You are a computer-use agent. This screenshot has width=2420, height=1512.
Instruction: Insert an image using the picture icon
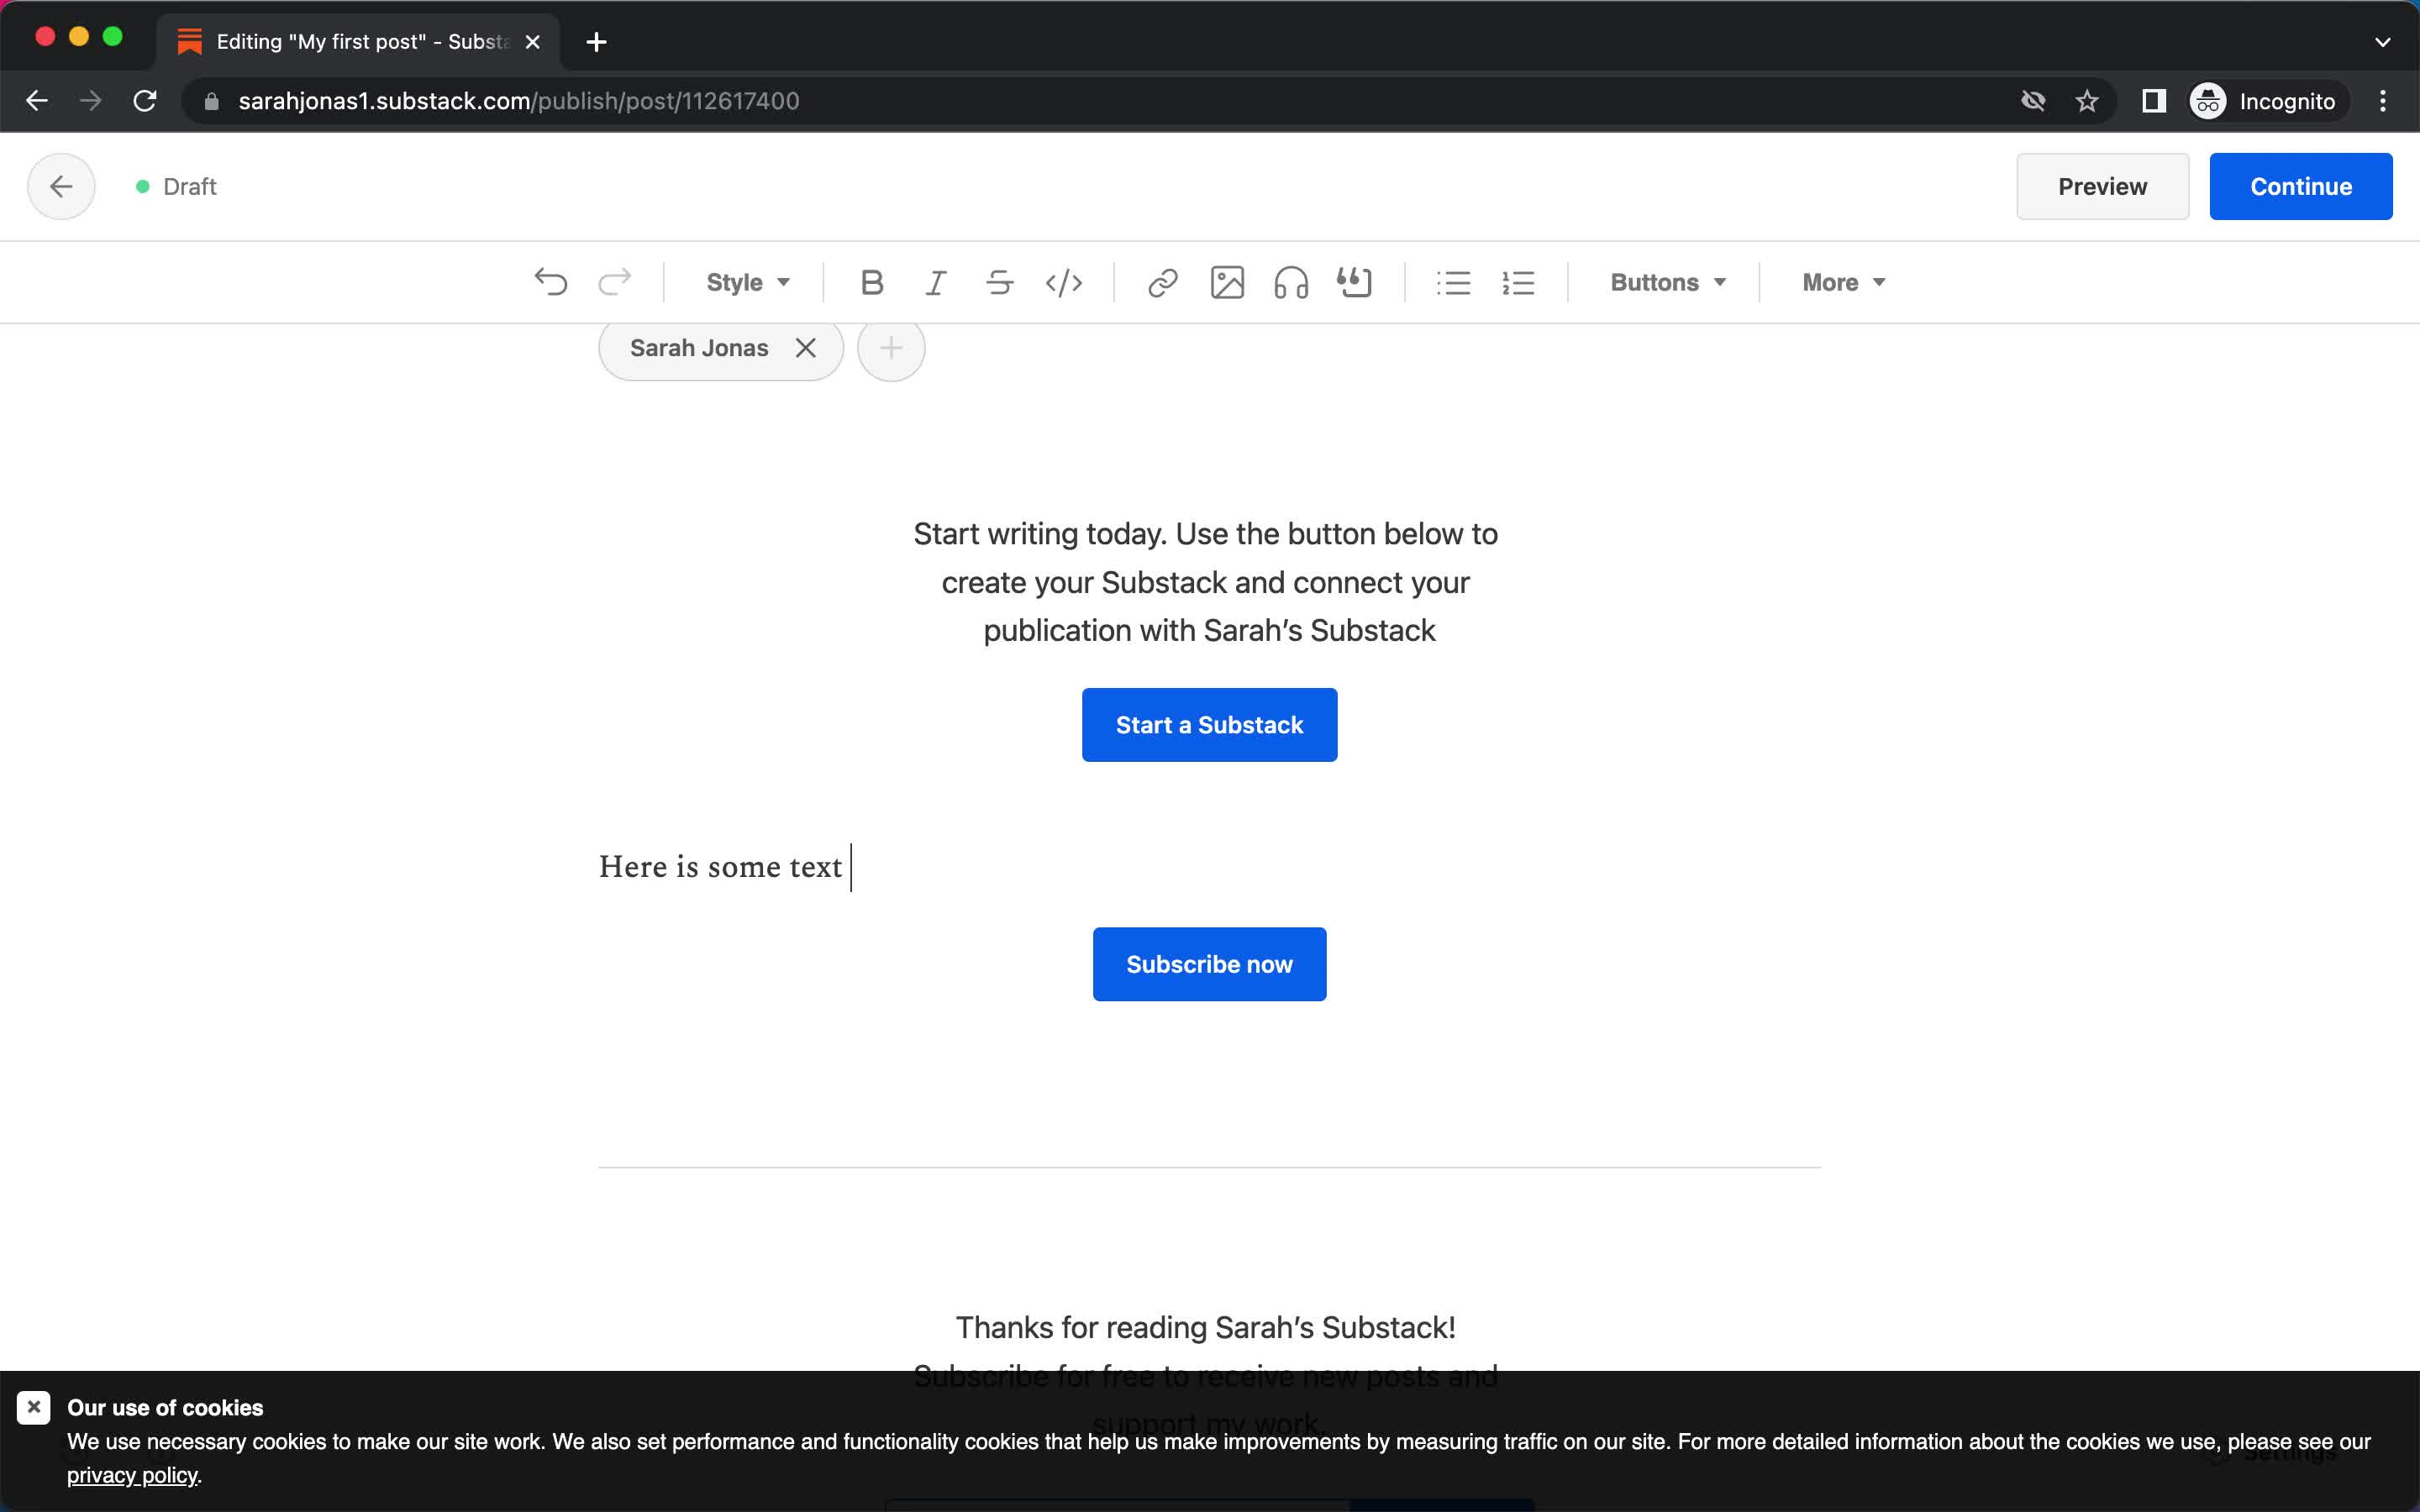pos(1227,283)
